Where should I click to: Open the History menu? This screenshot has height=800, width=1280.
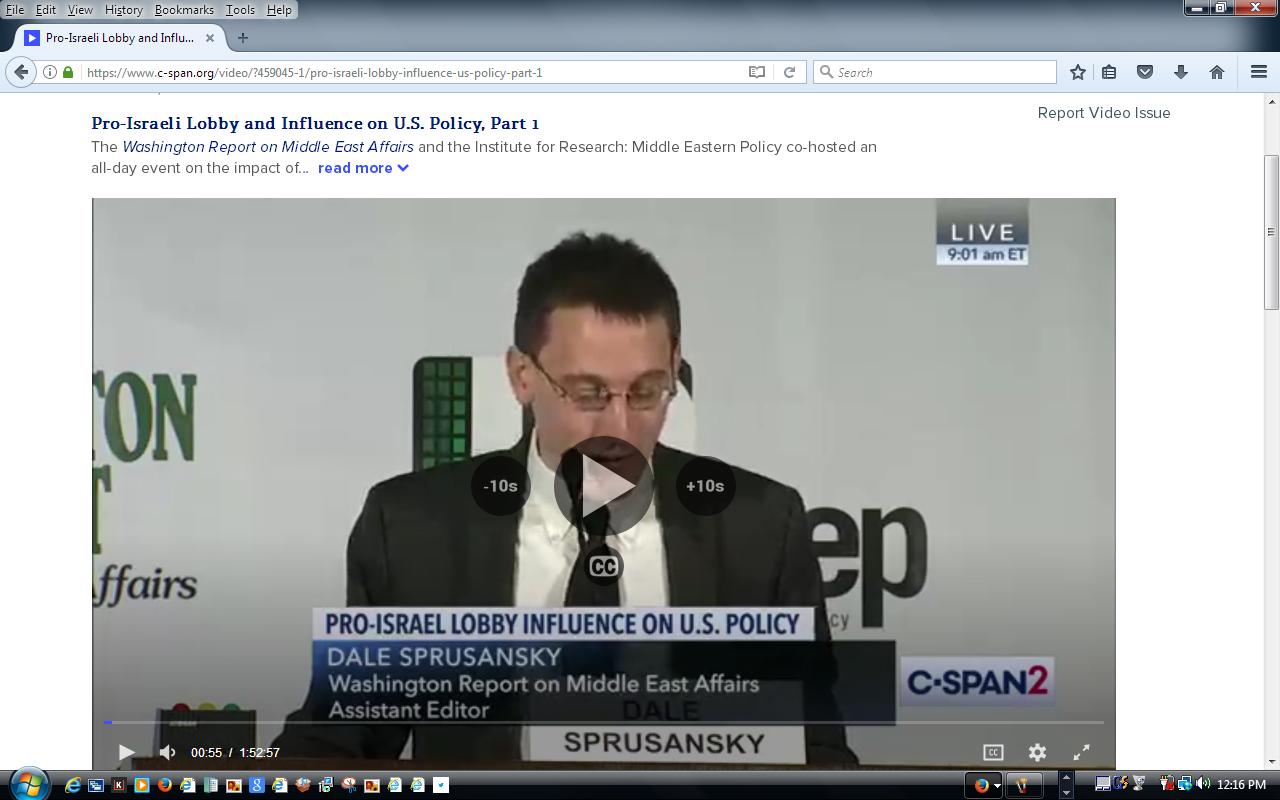click(x=123, y=9)
